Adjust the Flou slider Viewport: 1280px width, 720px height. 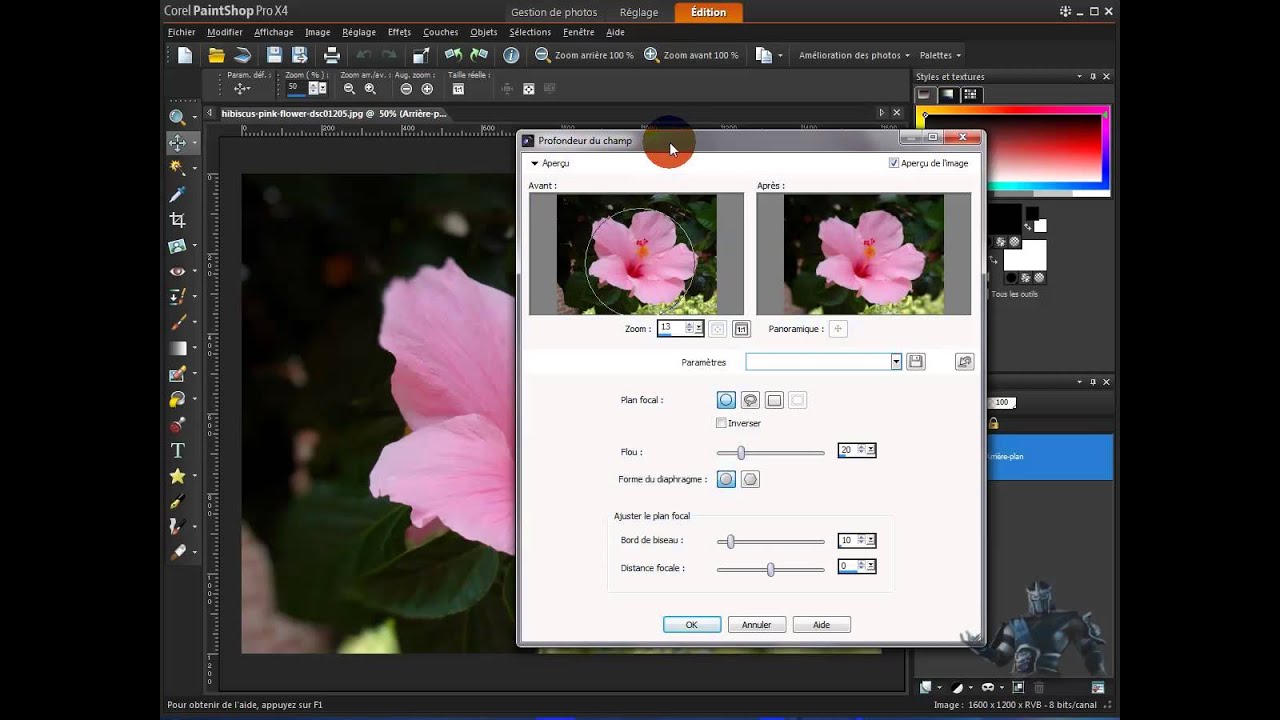click(x=770, y=452)
